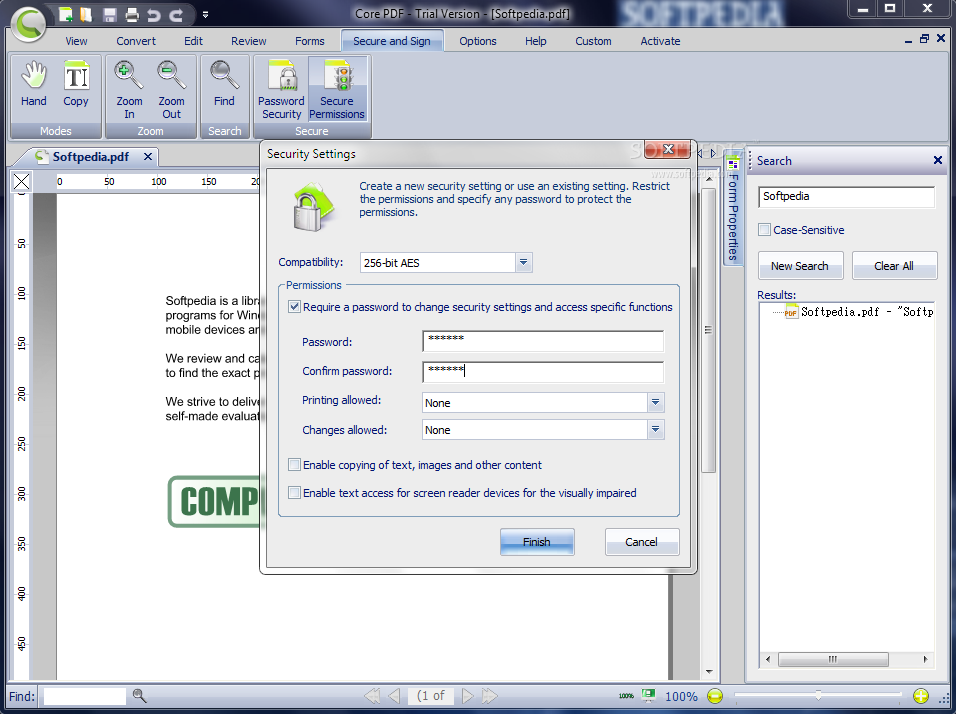This screenshot has height=714, width=956.
Task: Click the Print icon in quick toolbar
Action: coord(132,15)
